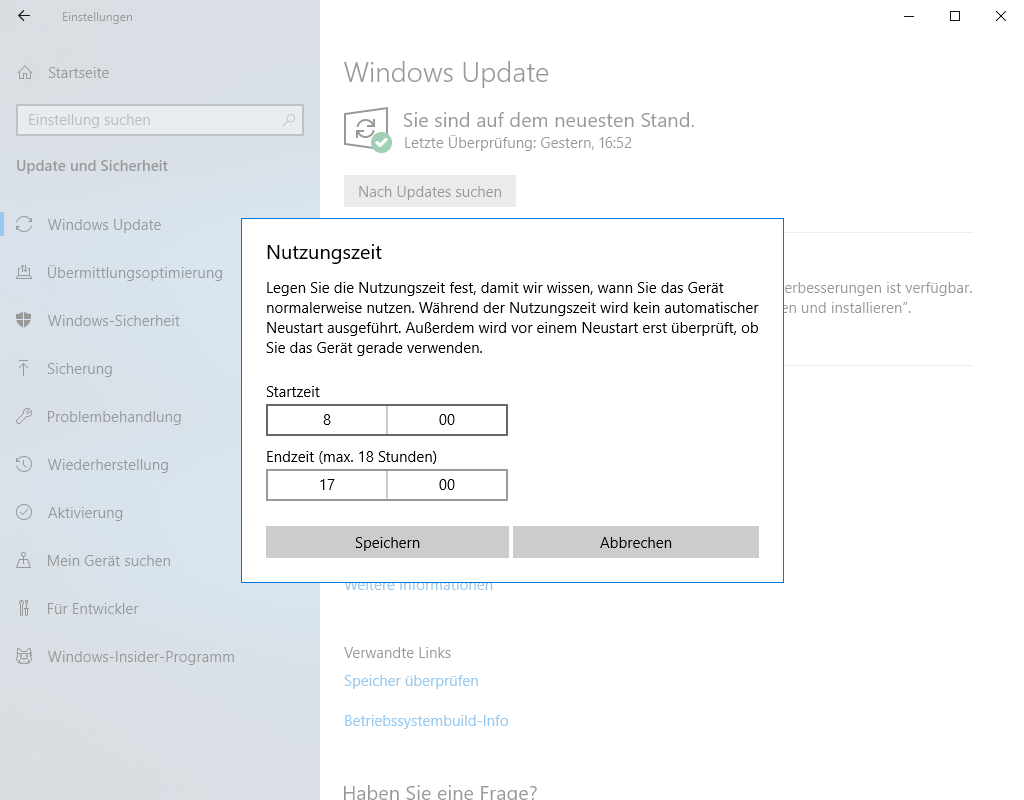
Task: Click the back arrow in Einstellungen
Action: [24, 16]
